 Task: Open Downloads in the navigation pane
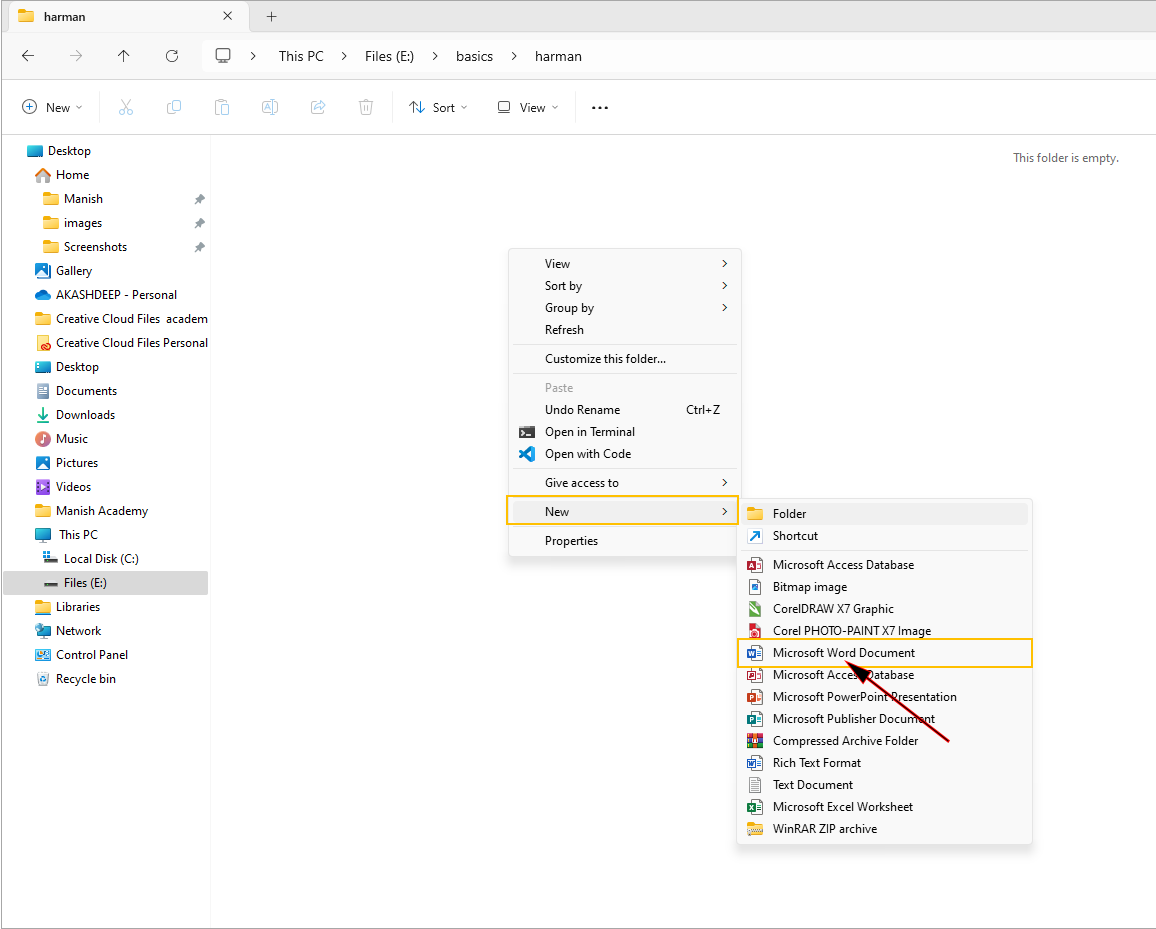coord(85,415)
